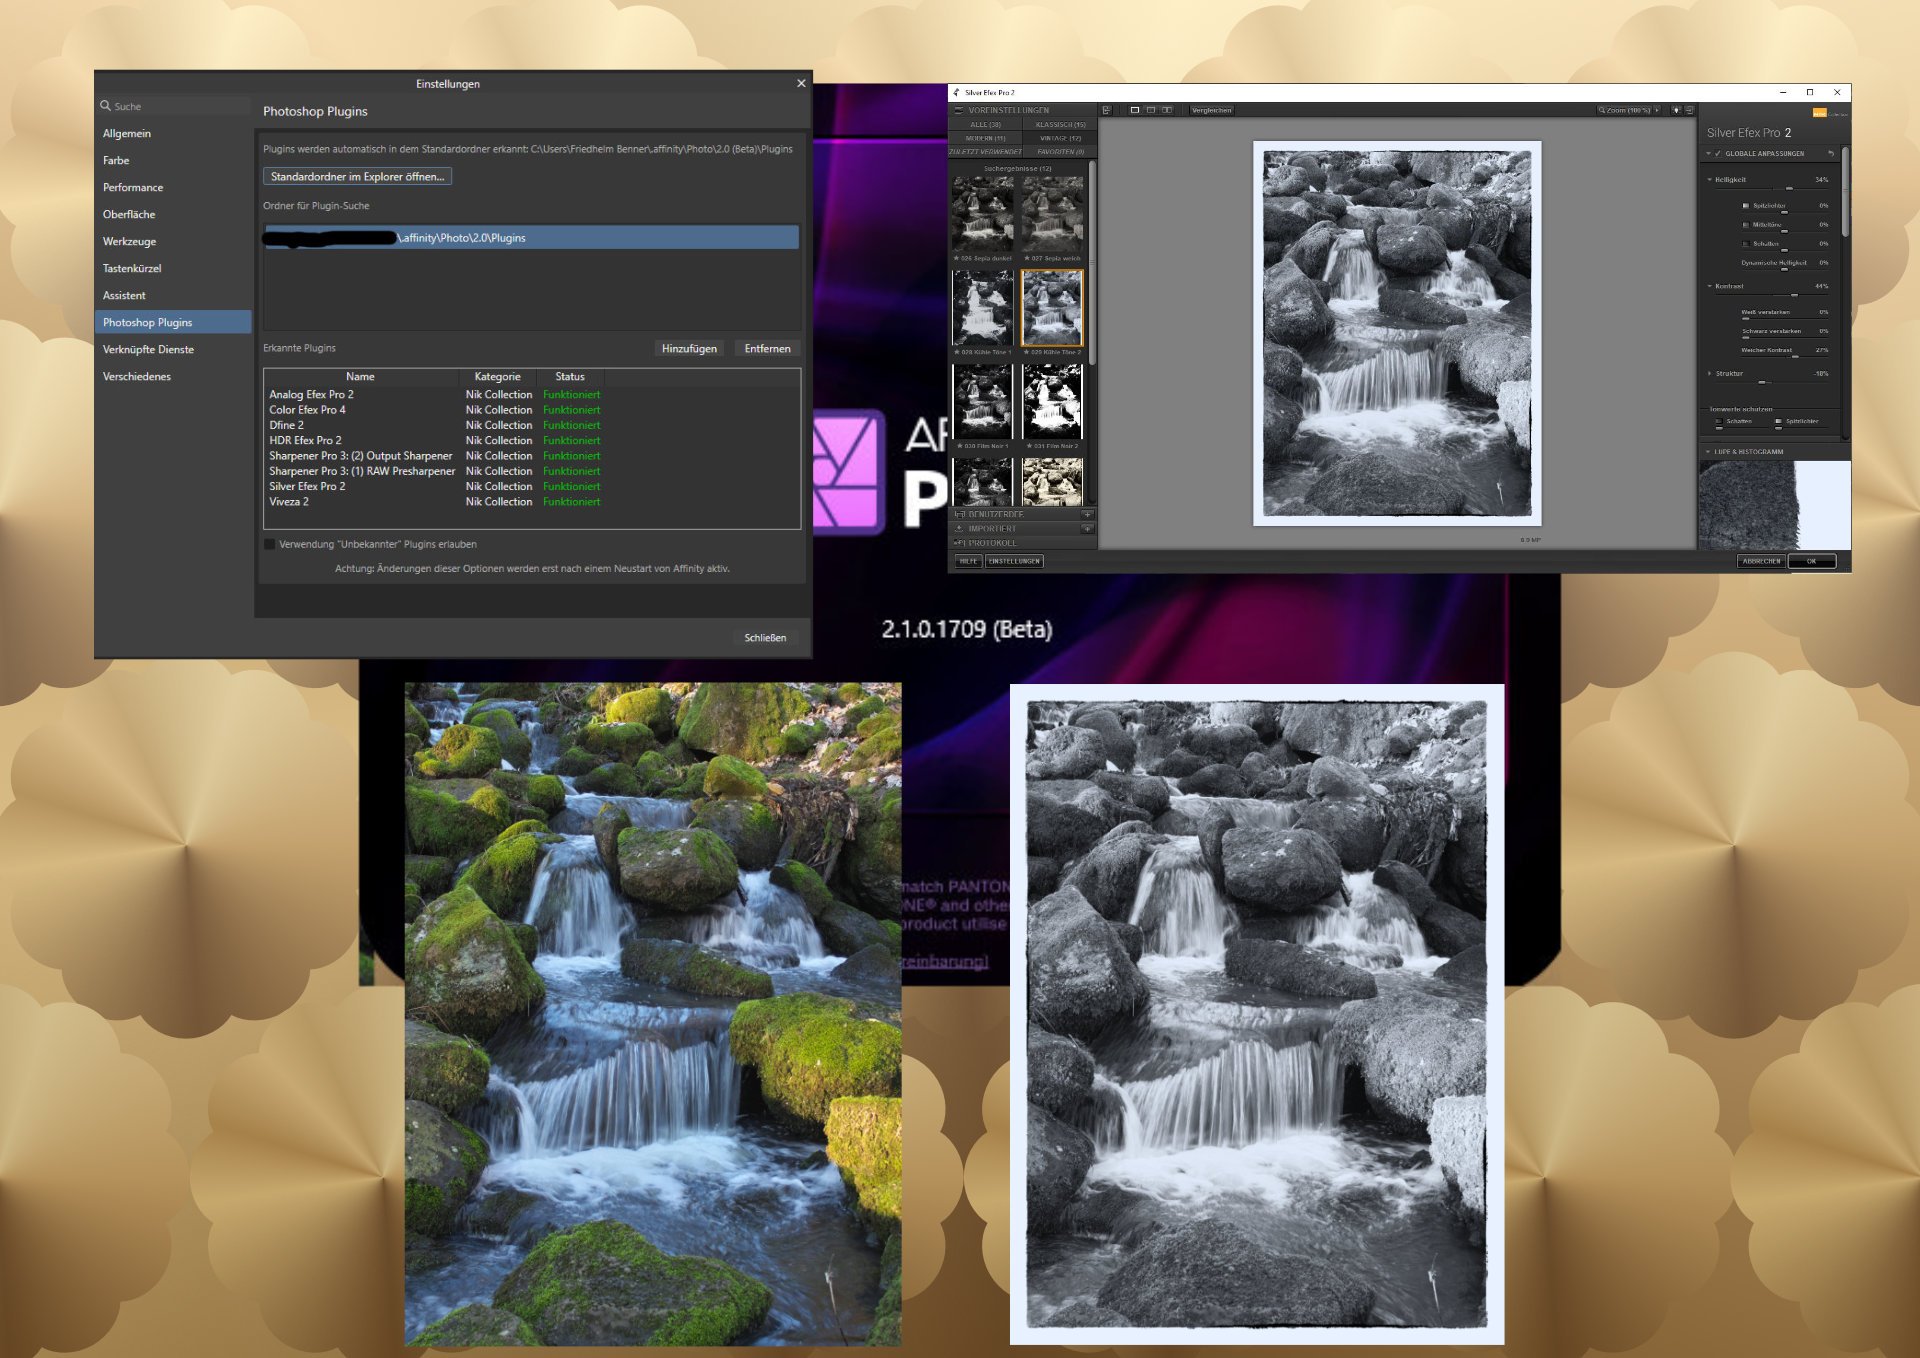Click the Spitzlichter brightness icon
Image resolution: width=1920 pixels, height=1358 pixels.
[x=1746, y=206]
